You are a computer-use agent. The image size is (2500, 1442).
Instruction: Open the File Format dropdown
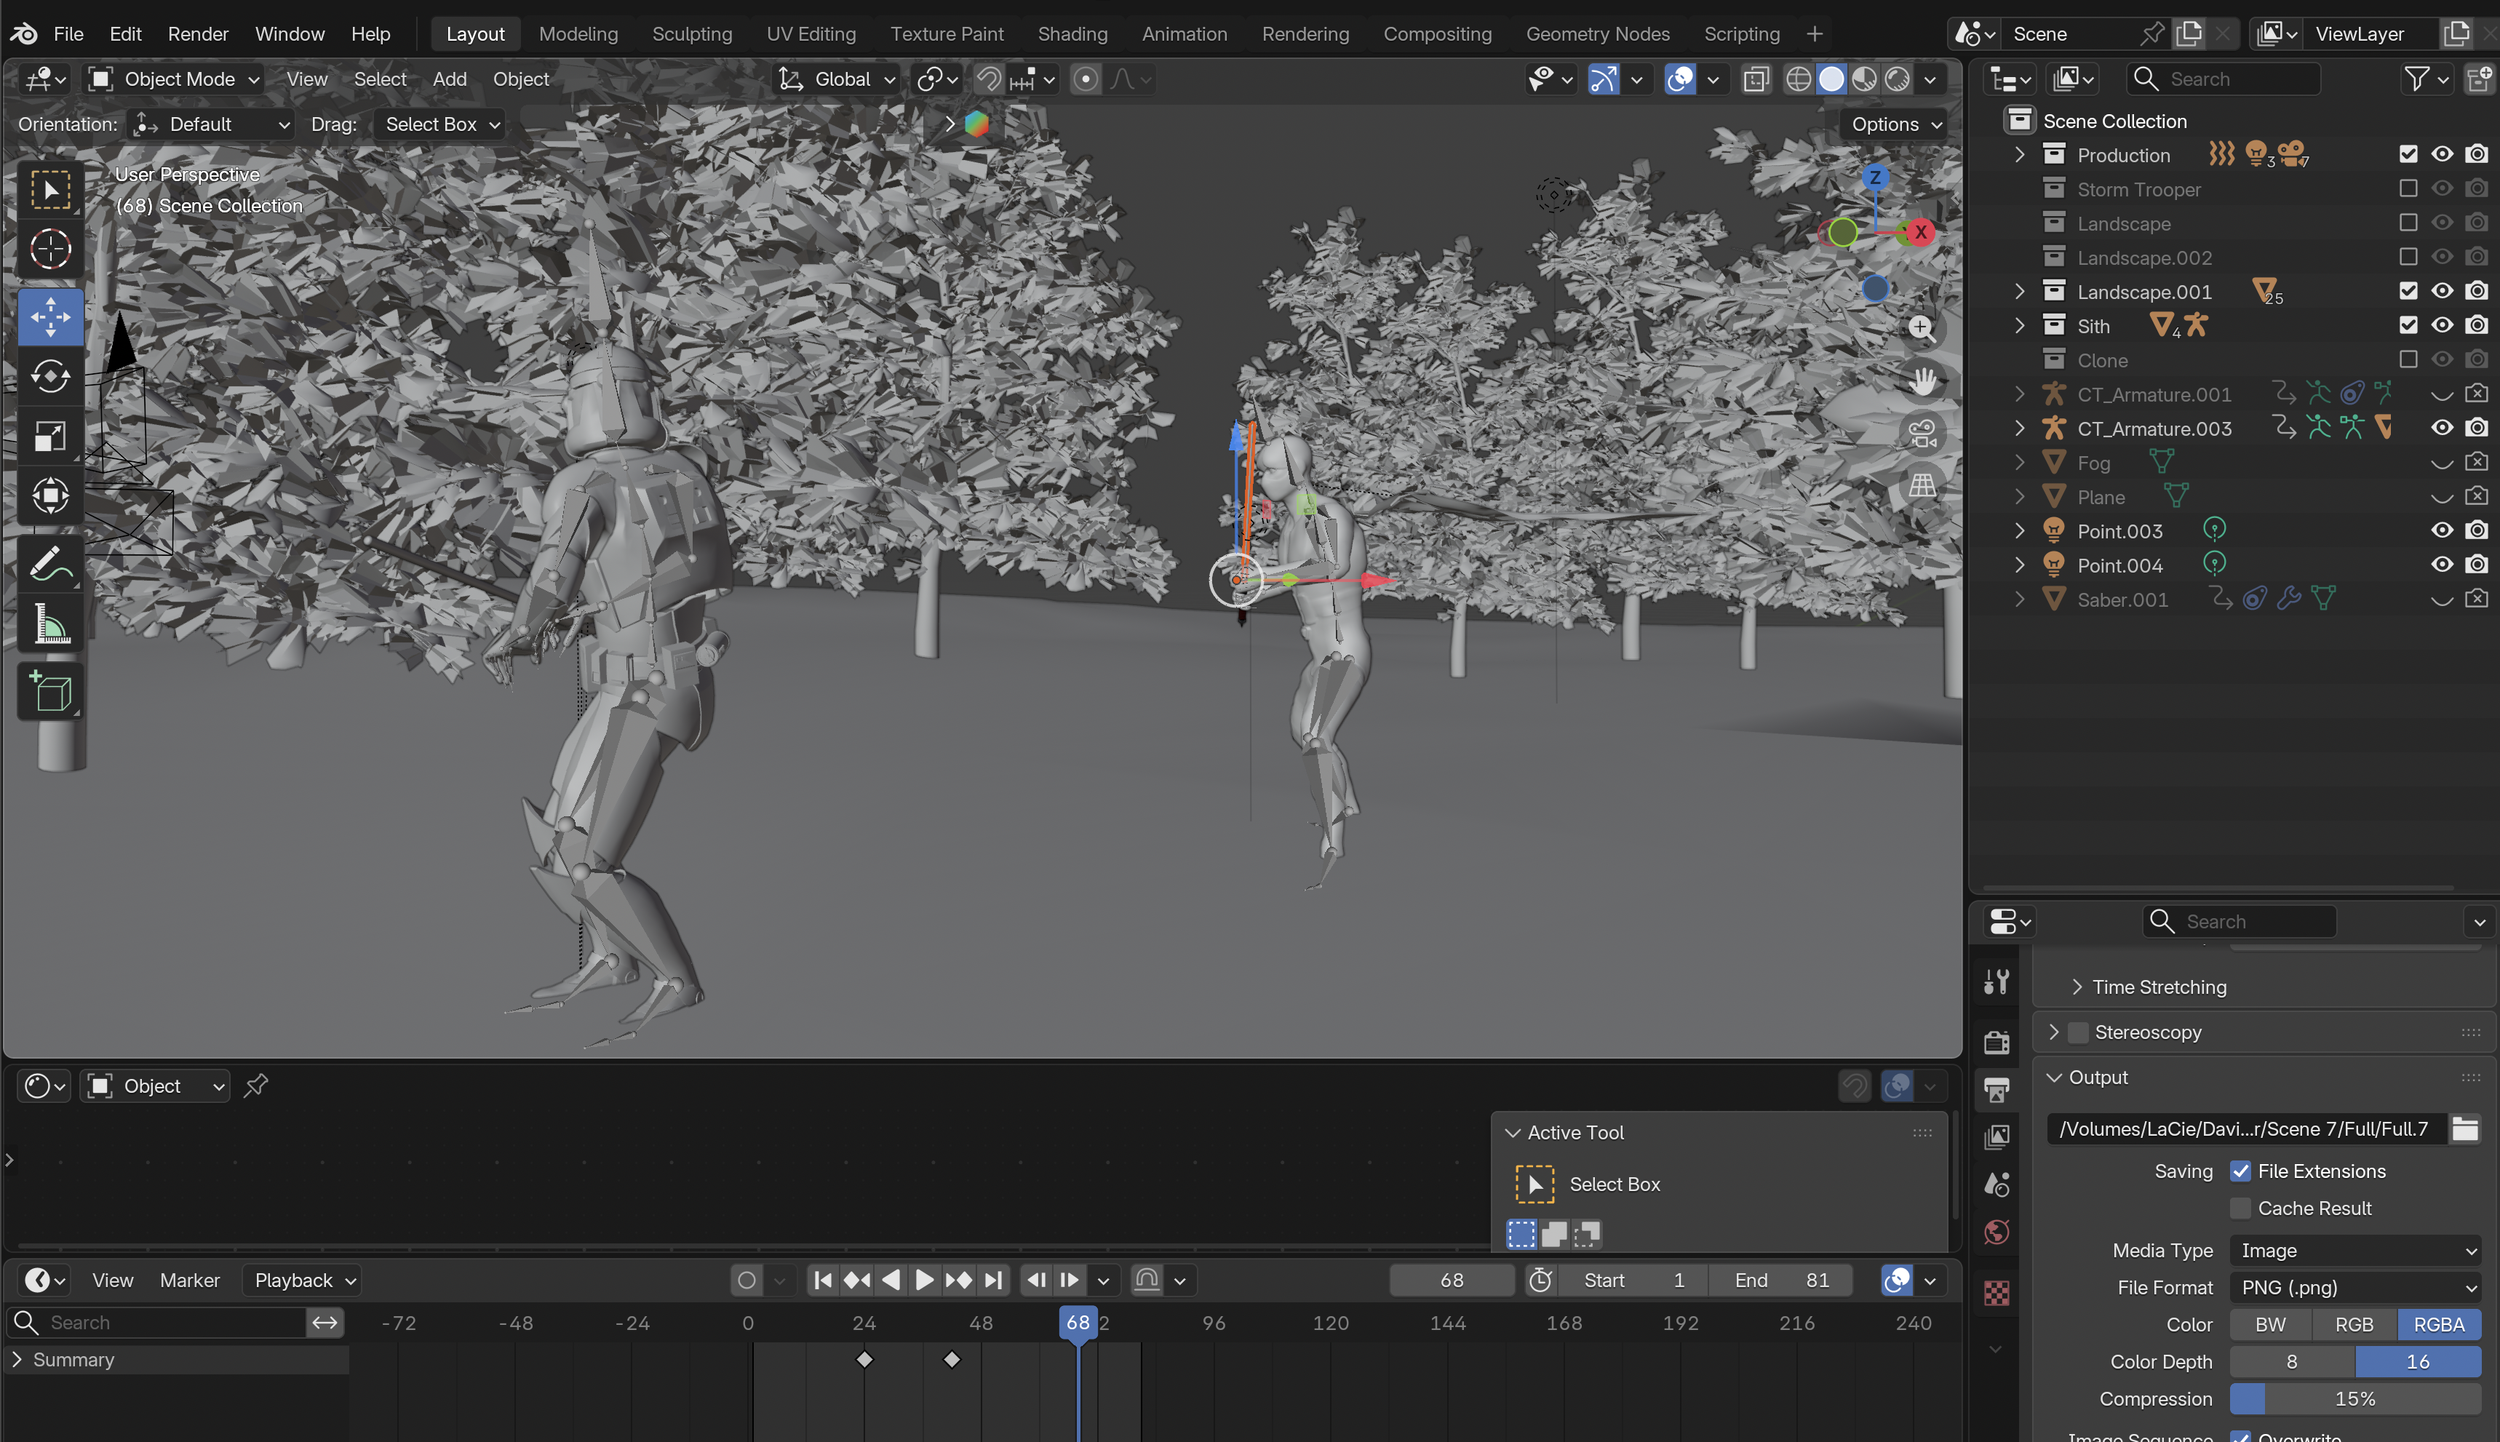click(2355, 1288)
